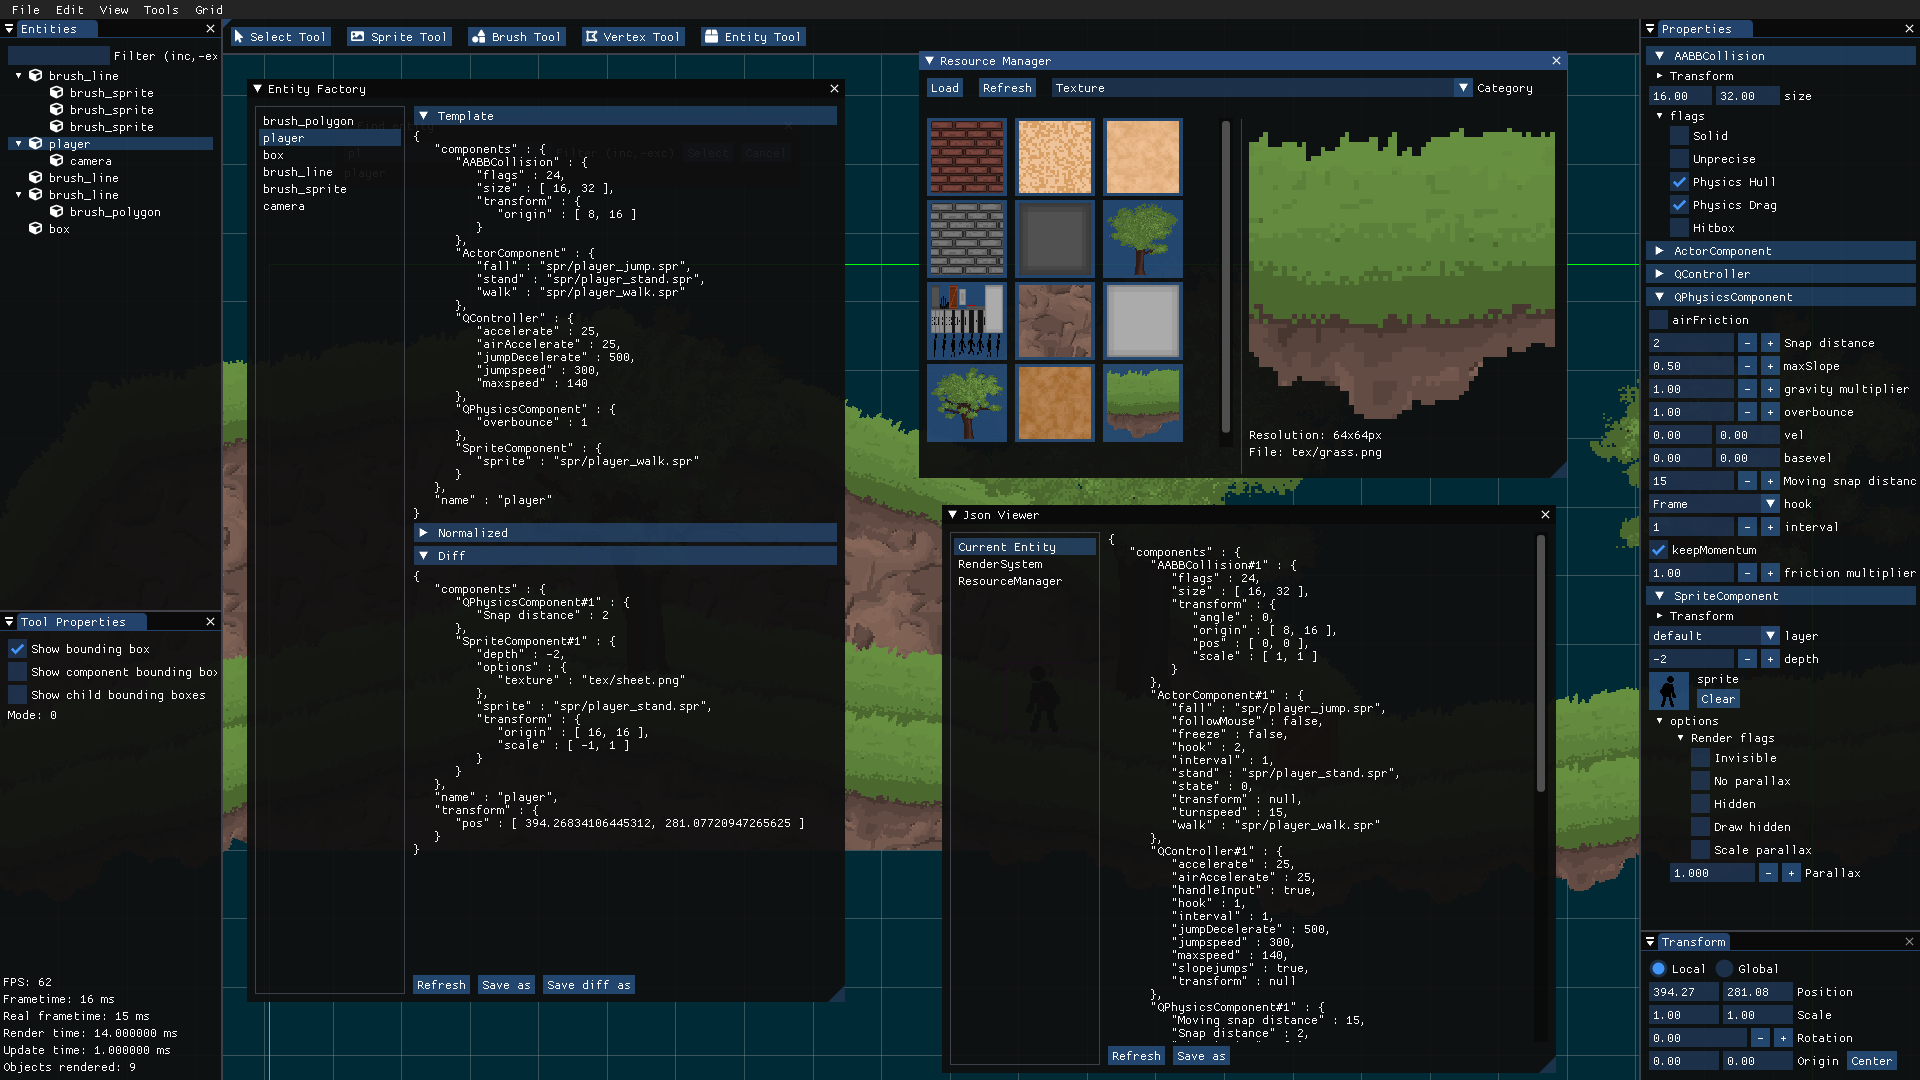Image resolution: width=1920 pixels, height=1080 pixels.
Task: Choose the Sprite Tool
Action: coord(399,37)
